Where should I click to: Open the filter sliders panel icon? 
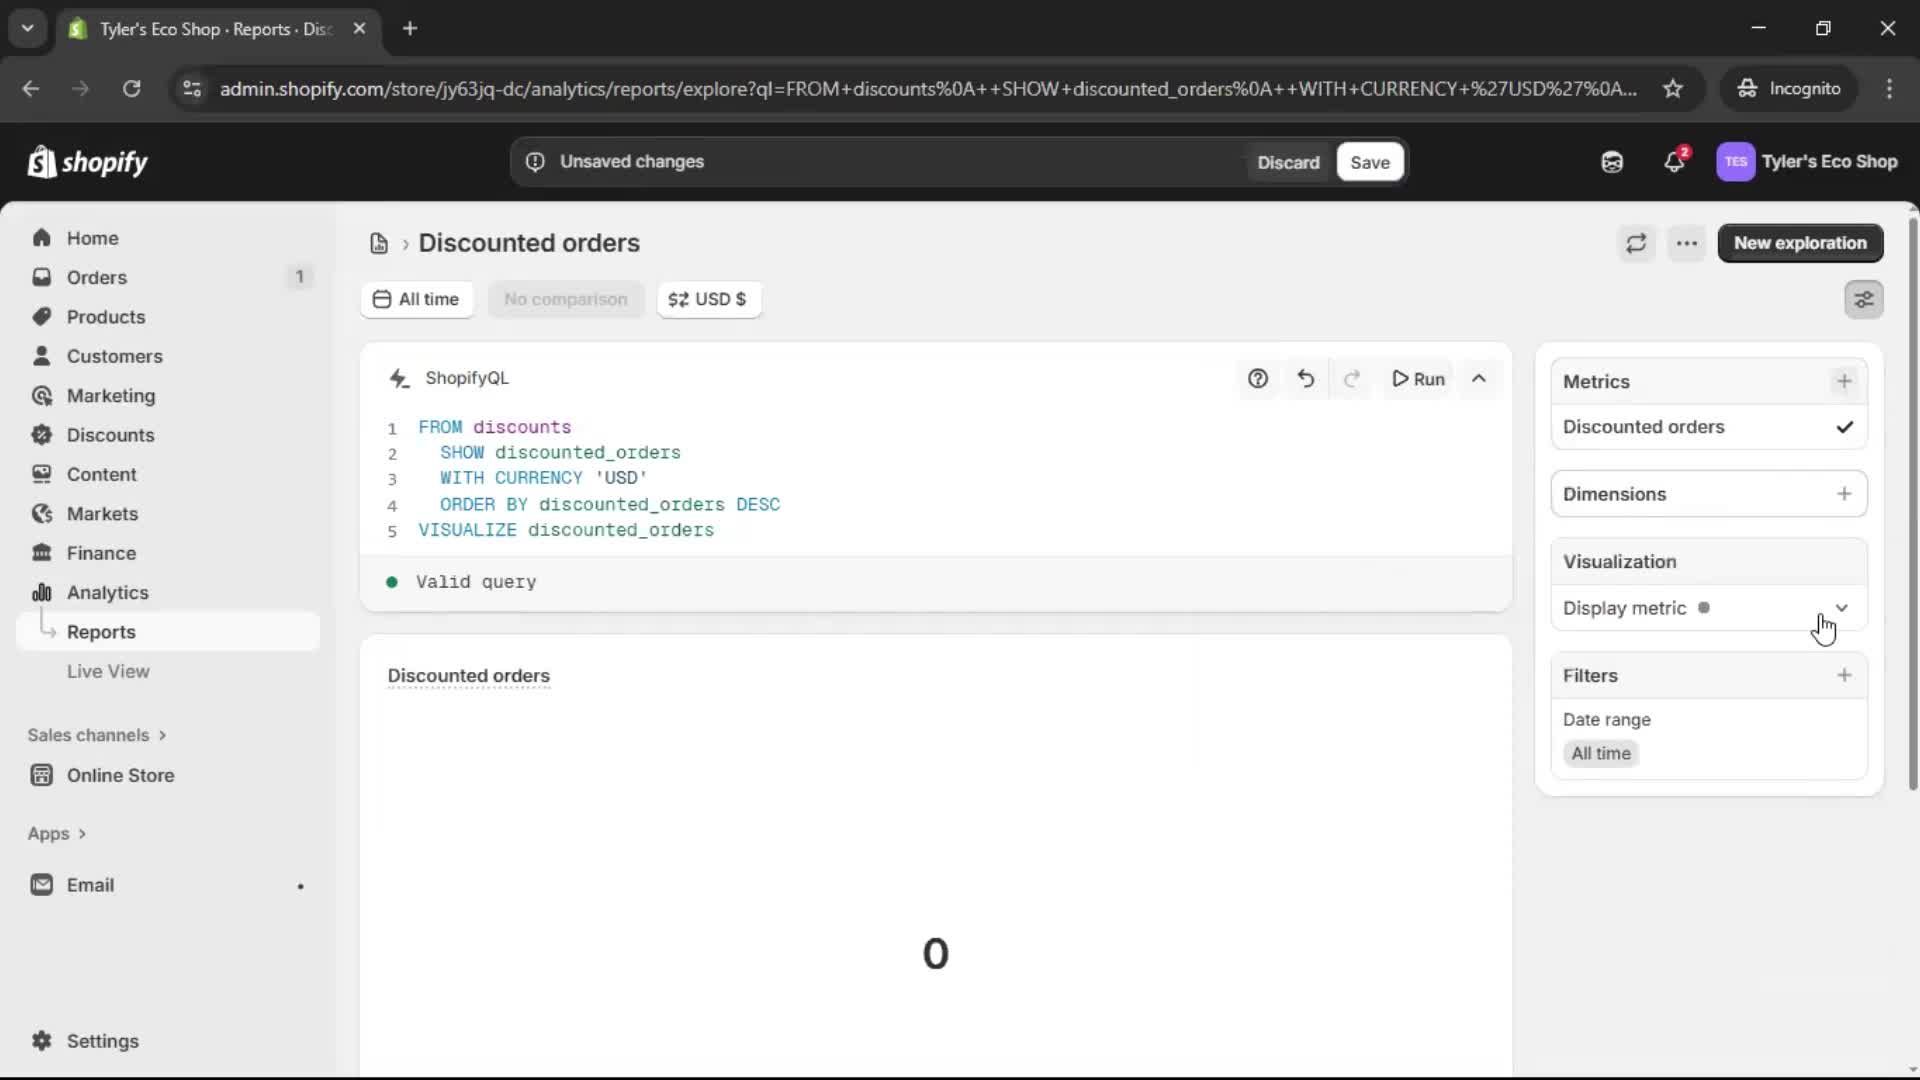pyautogui.click(x=1864, y=299)
